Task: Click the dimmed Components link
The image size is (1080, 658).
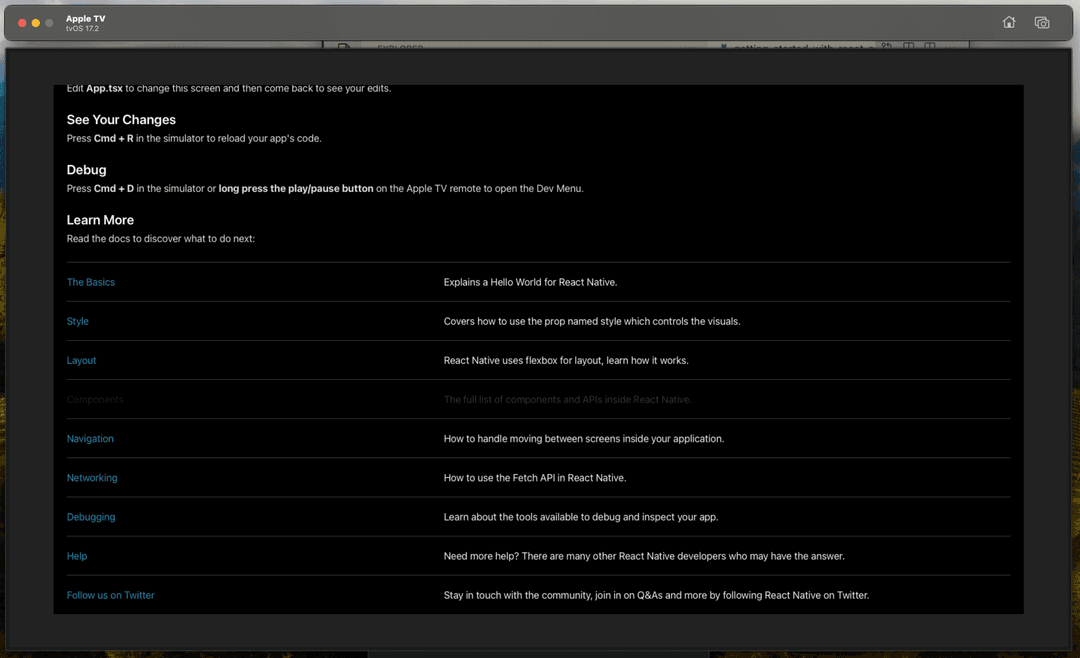Action: coord(95,399)
